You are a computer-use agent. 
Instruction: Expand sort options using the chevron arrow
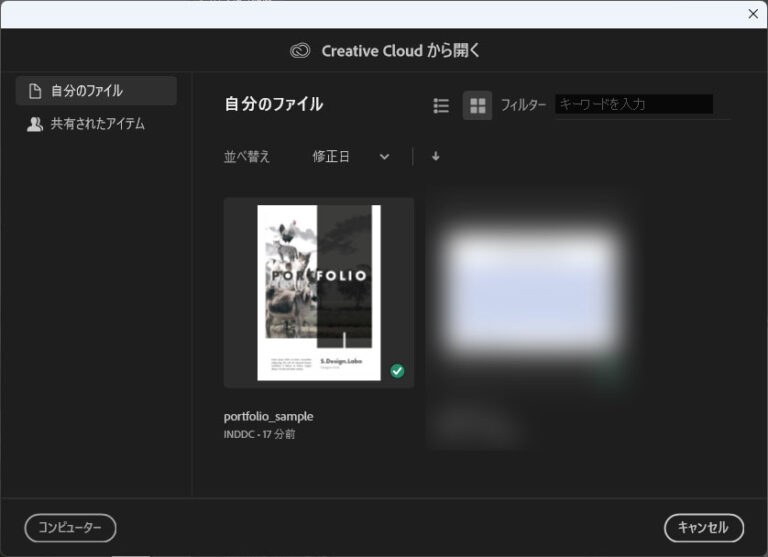point(384,156)
